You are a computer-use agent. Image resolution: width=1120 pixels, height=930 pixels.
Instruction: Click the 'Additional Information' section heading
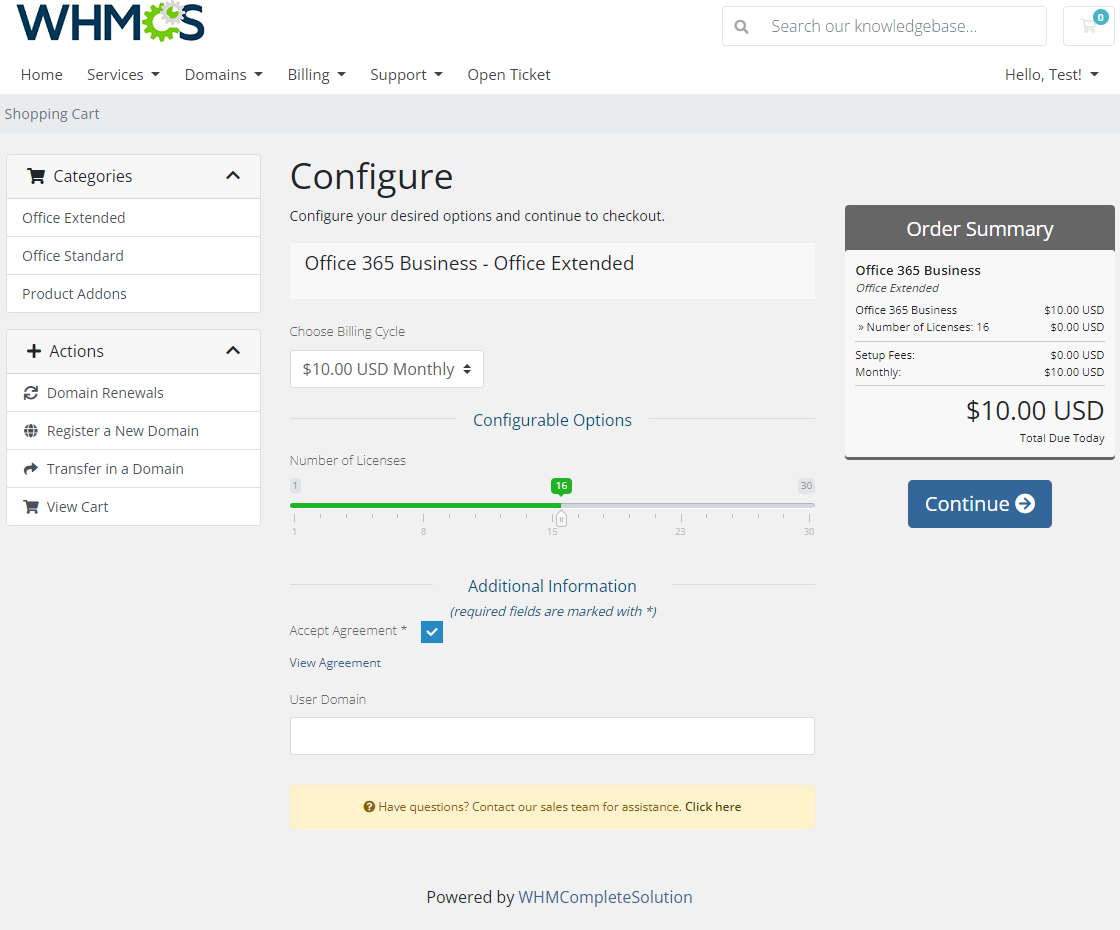point(552,586)
